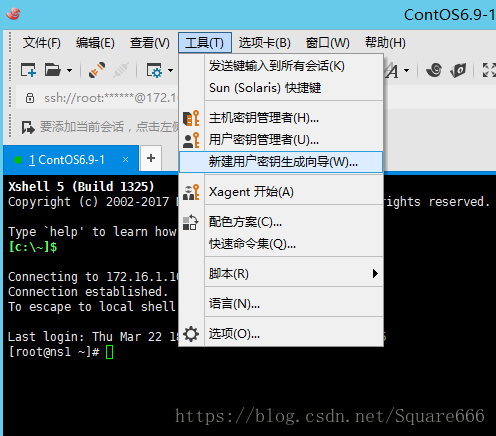Click the Xagent toolbar icon
The height and width of the screenshot is (436, 496).
[458, 70]
